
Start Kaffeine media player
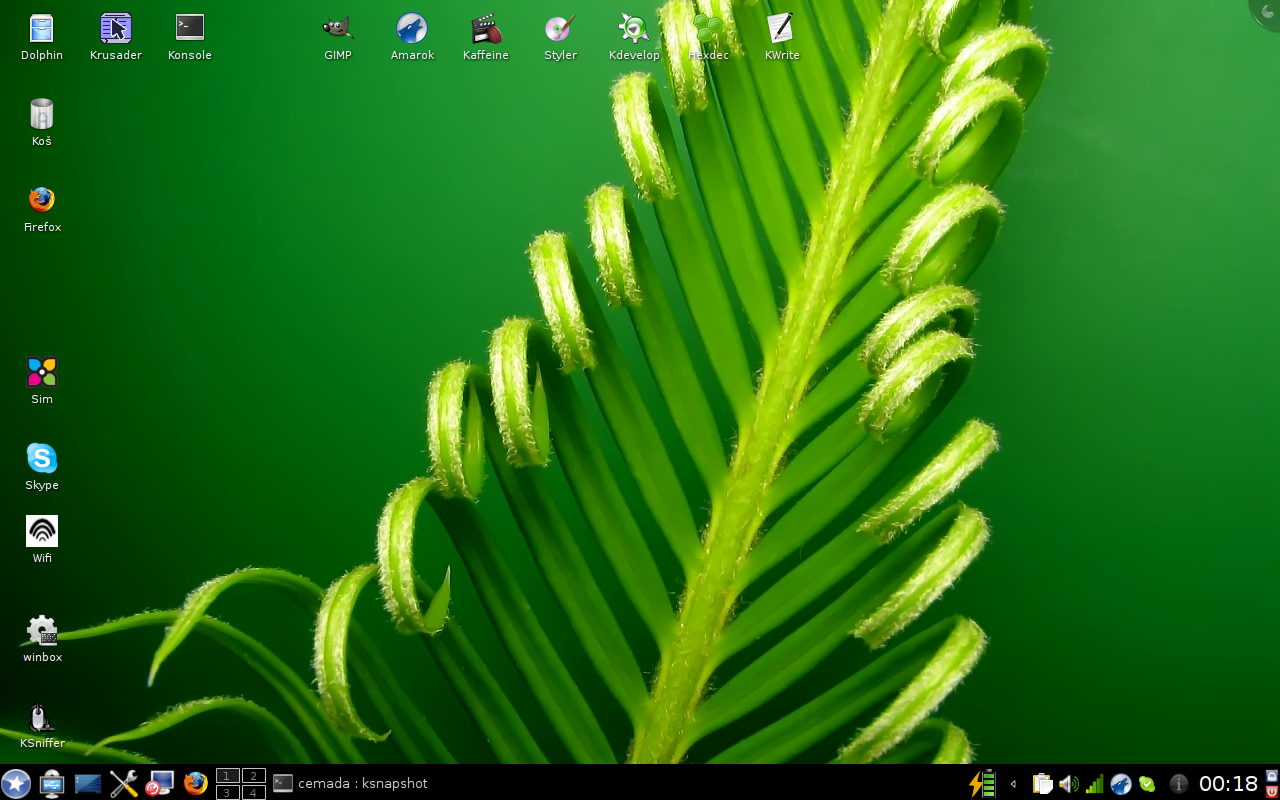(486, 29)
